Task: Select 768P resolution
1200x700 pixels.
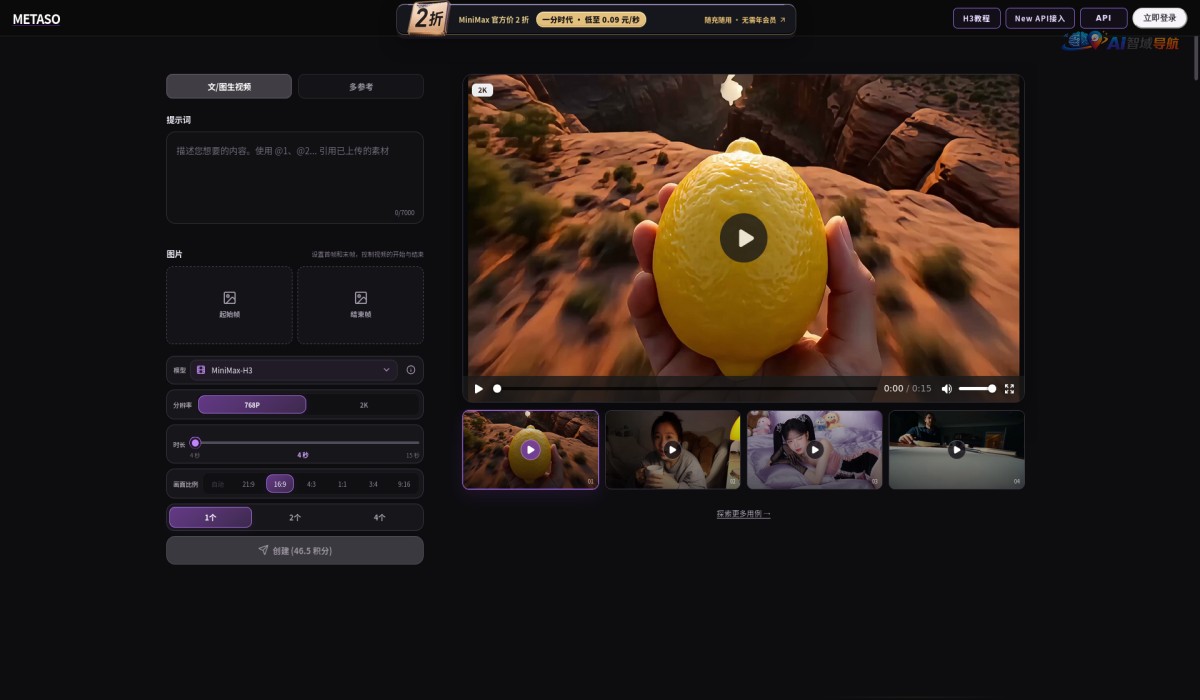Action: click(x=252, y=405)
